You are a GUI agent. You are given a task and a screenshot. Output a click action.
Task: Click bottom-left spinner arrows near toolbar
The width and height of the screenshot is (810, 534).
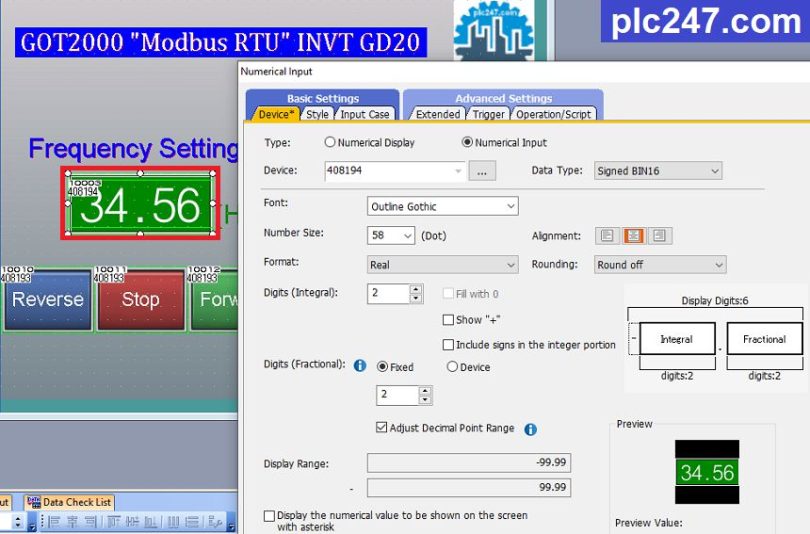(x=18, y=522)
